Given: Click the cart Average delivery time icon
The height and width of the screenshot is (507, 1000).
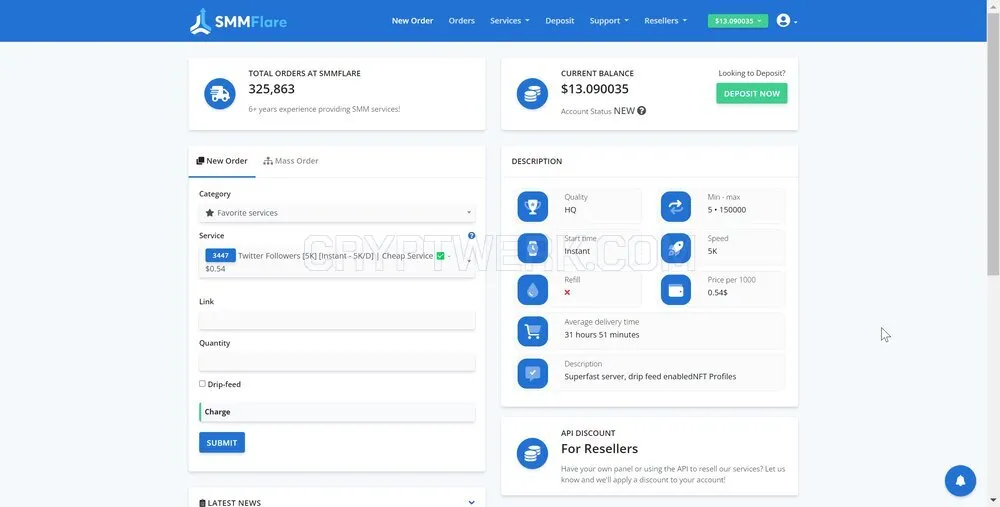Looking at the screenshot, I should pyautogui.click(x=533, y=332).
